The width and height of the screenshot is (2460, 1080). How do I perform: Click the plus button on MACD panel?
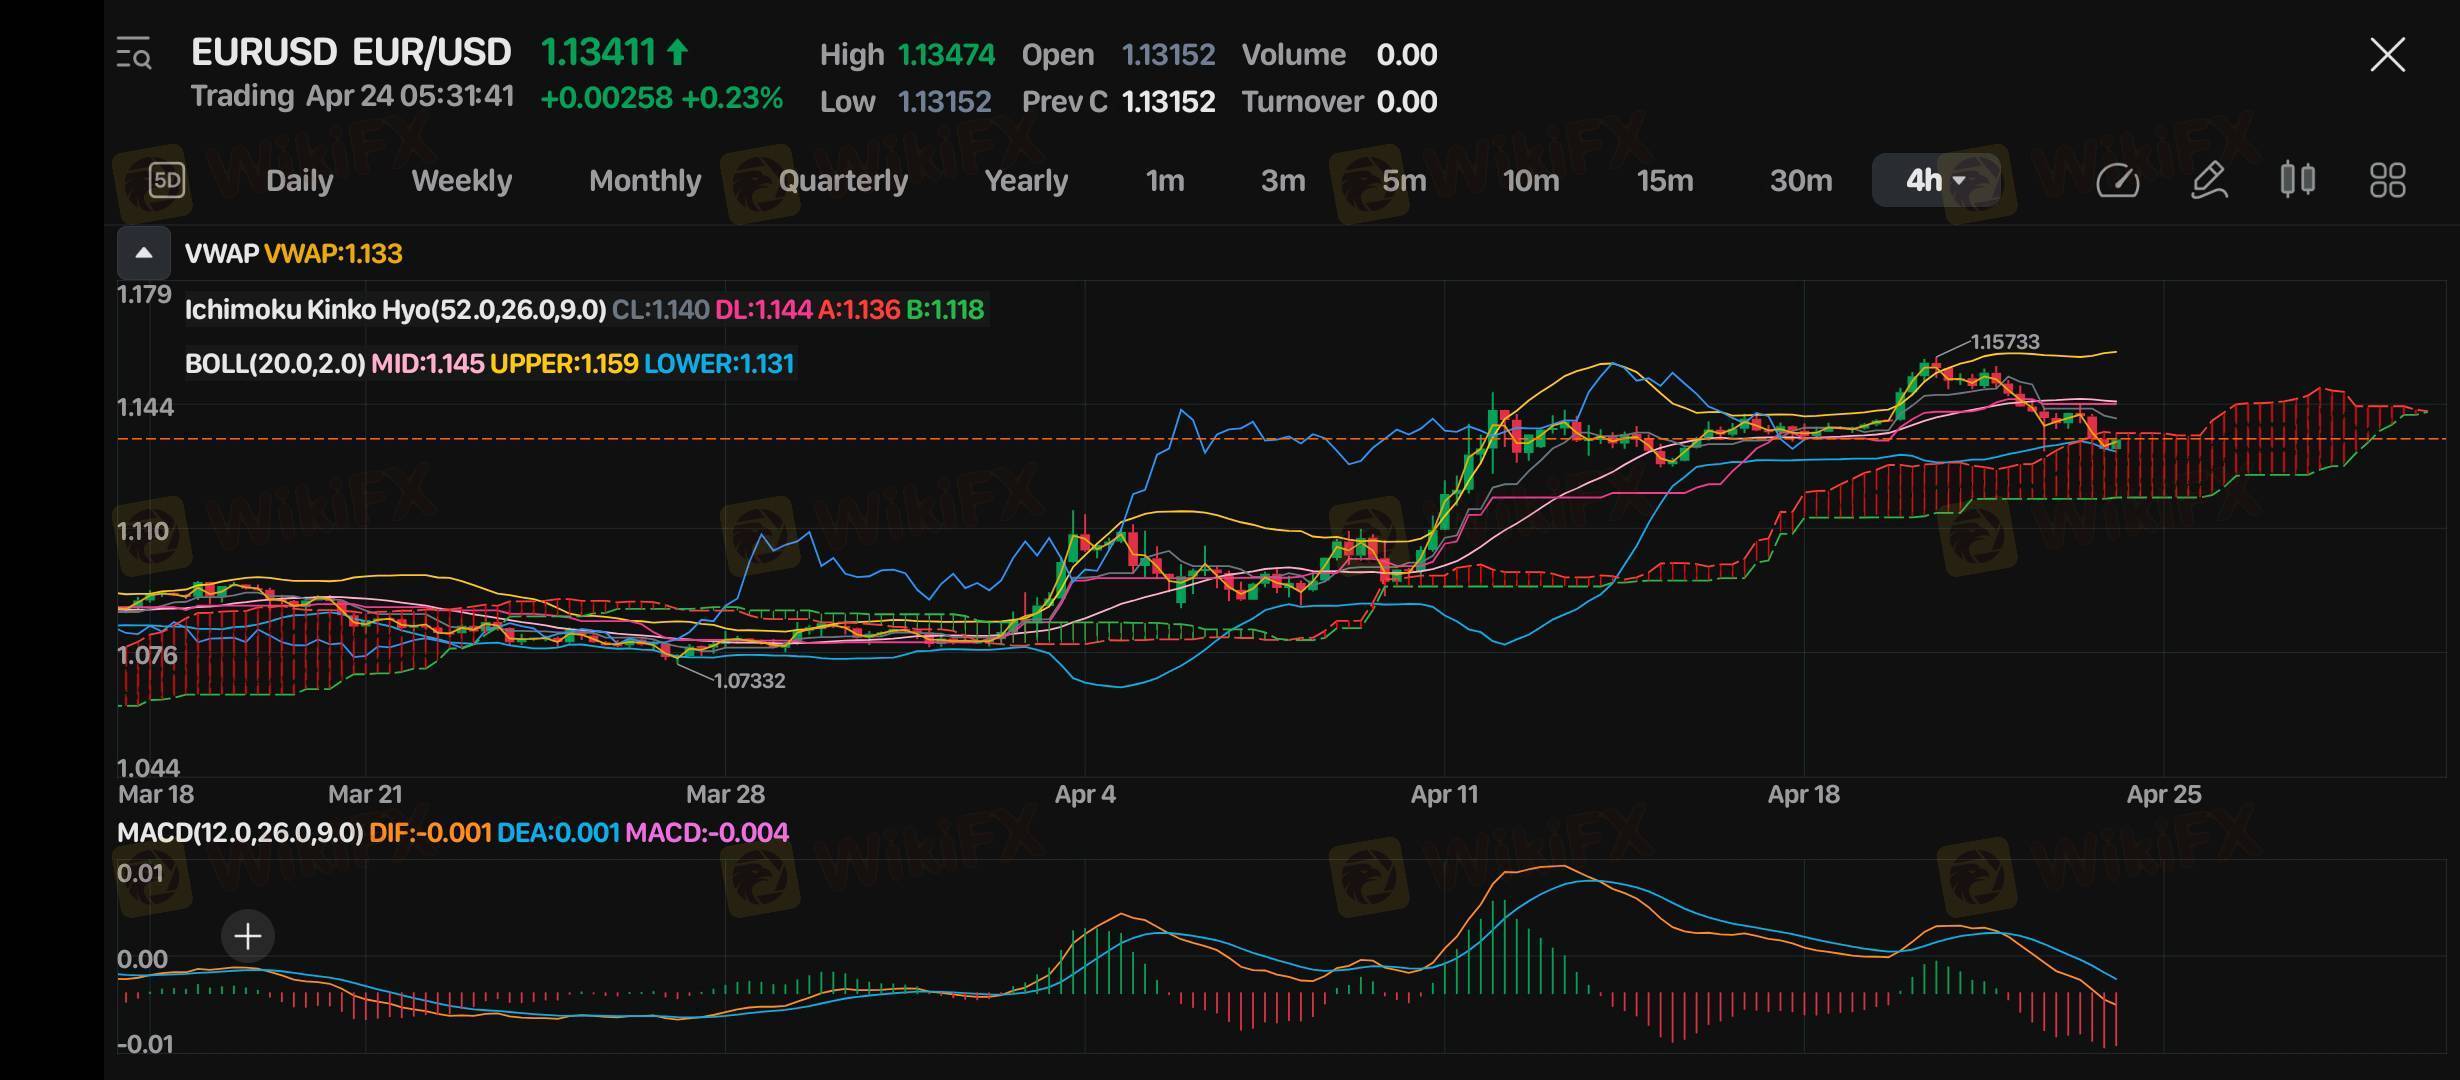click(247, 936)
